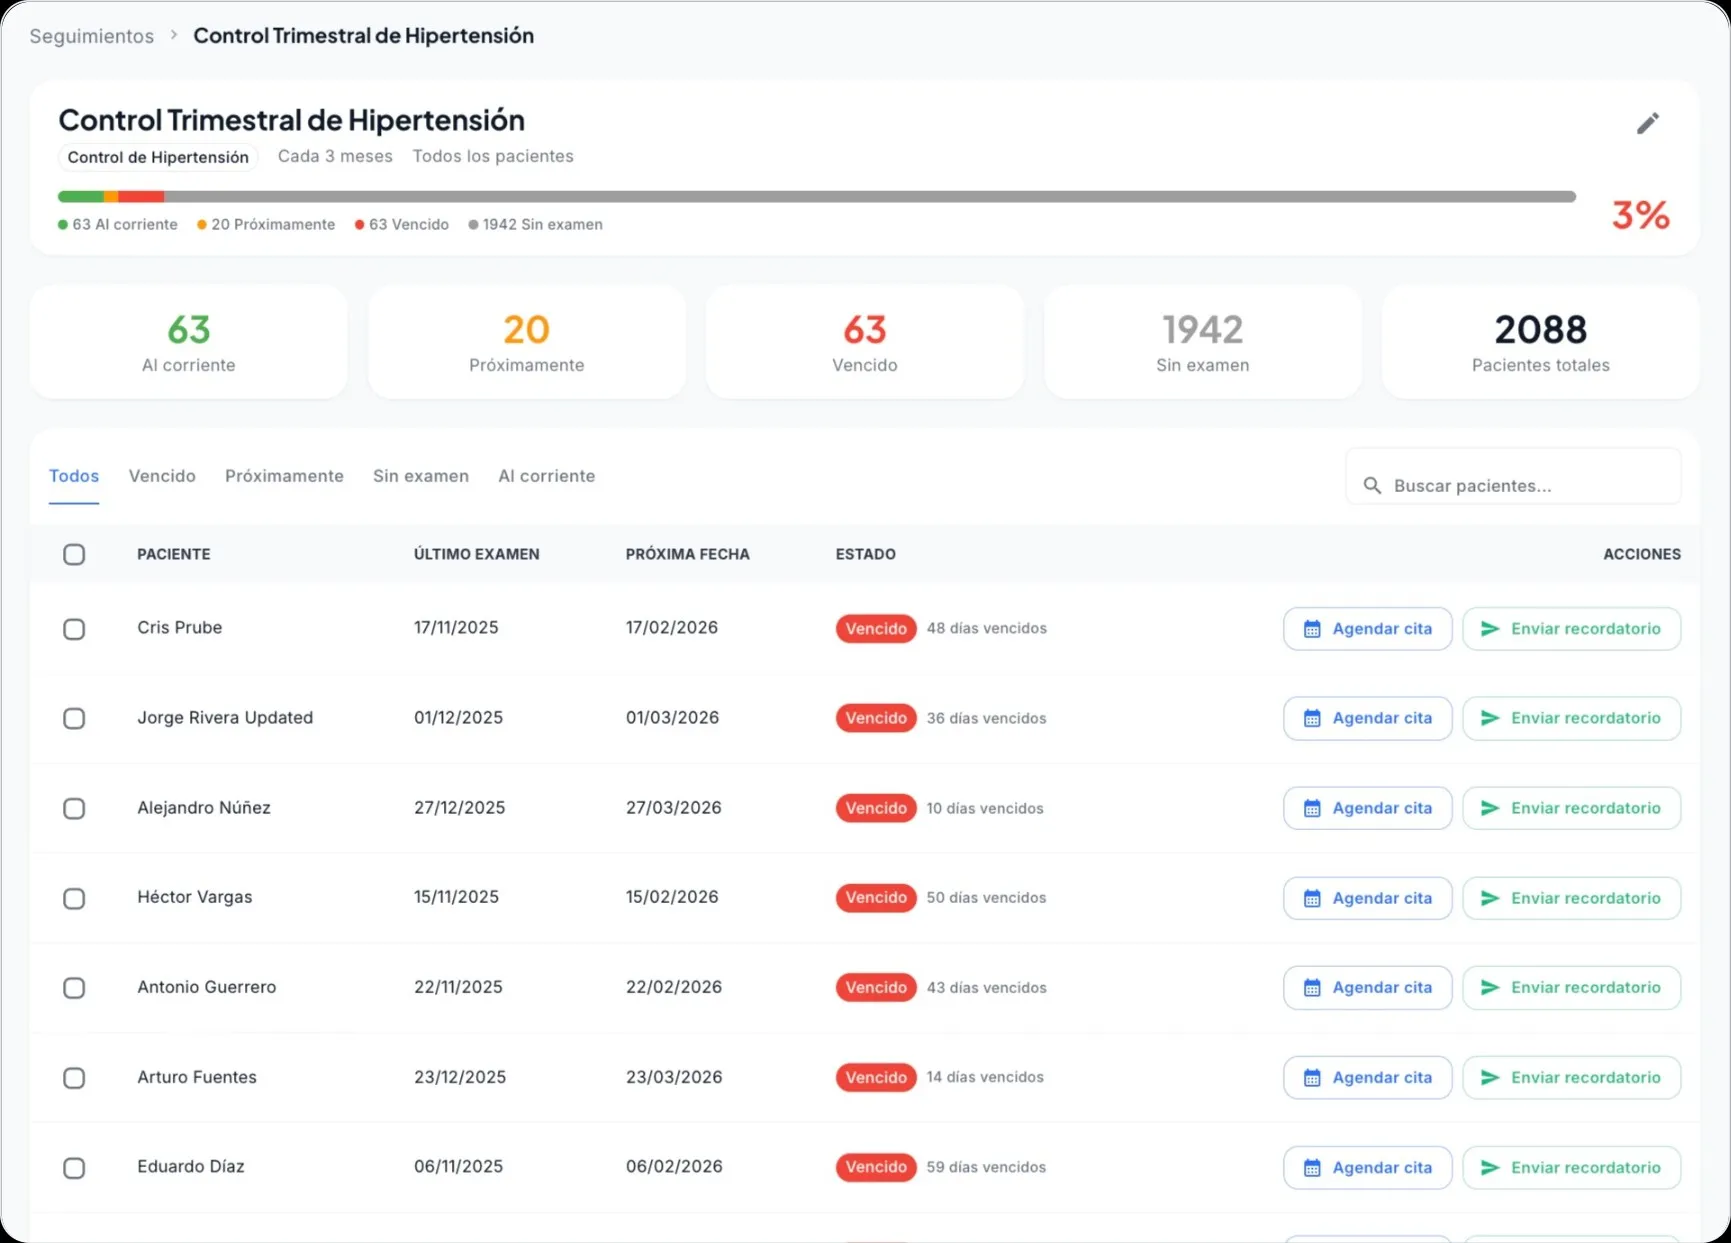Viewport: 1731px width, 1243px height.
Task: Click the Cada 3 meses label
Action: pos(335,156)
